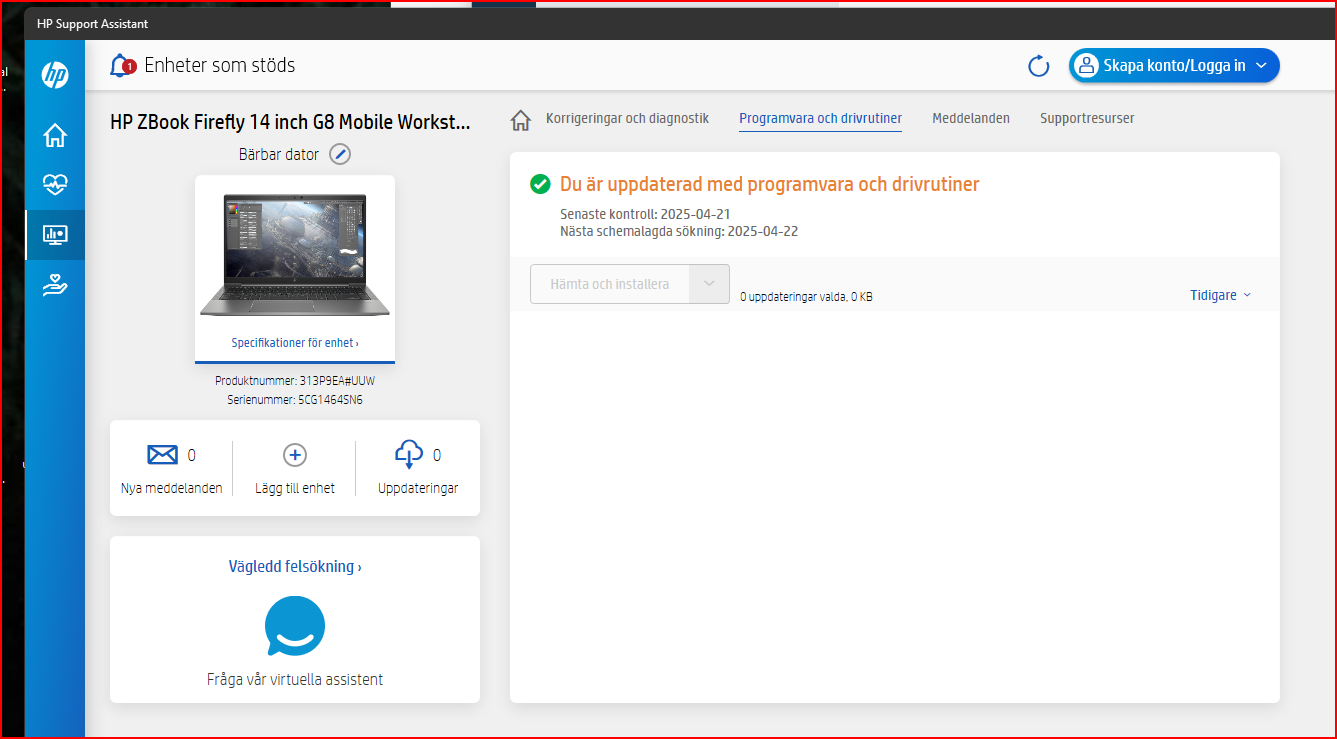Click Senaste kontroll: 2025-04-21 text
1337x739 pixels.
pos(645,214)
